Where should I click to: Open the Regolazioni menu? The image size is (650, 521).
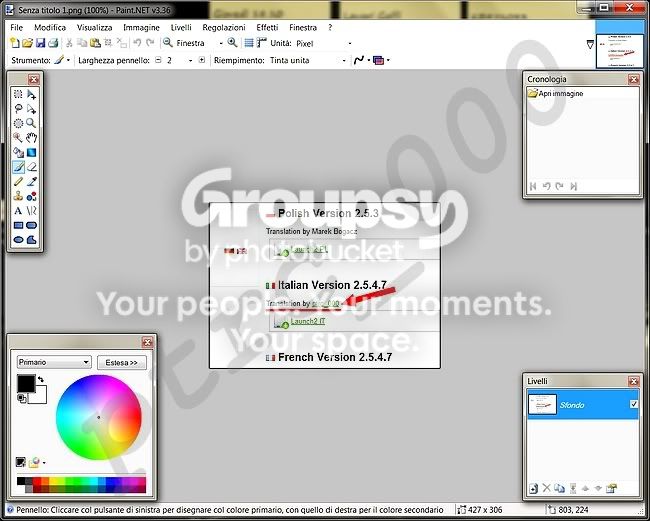(x=224, y=27)
